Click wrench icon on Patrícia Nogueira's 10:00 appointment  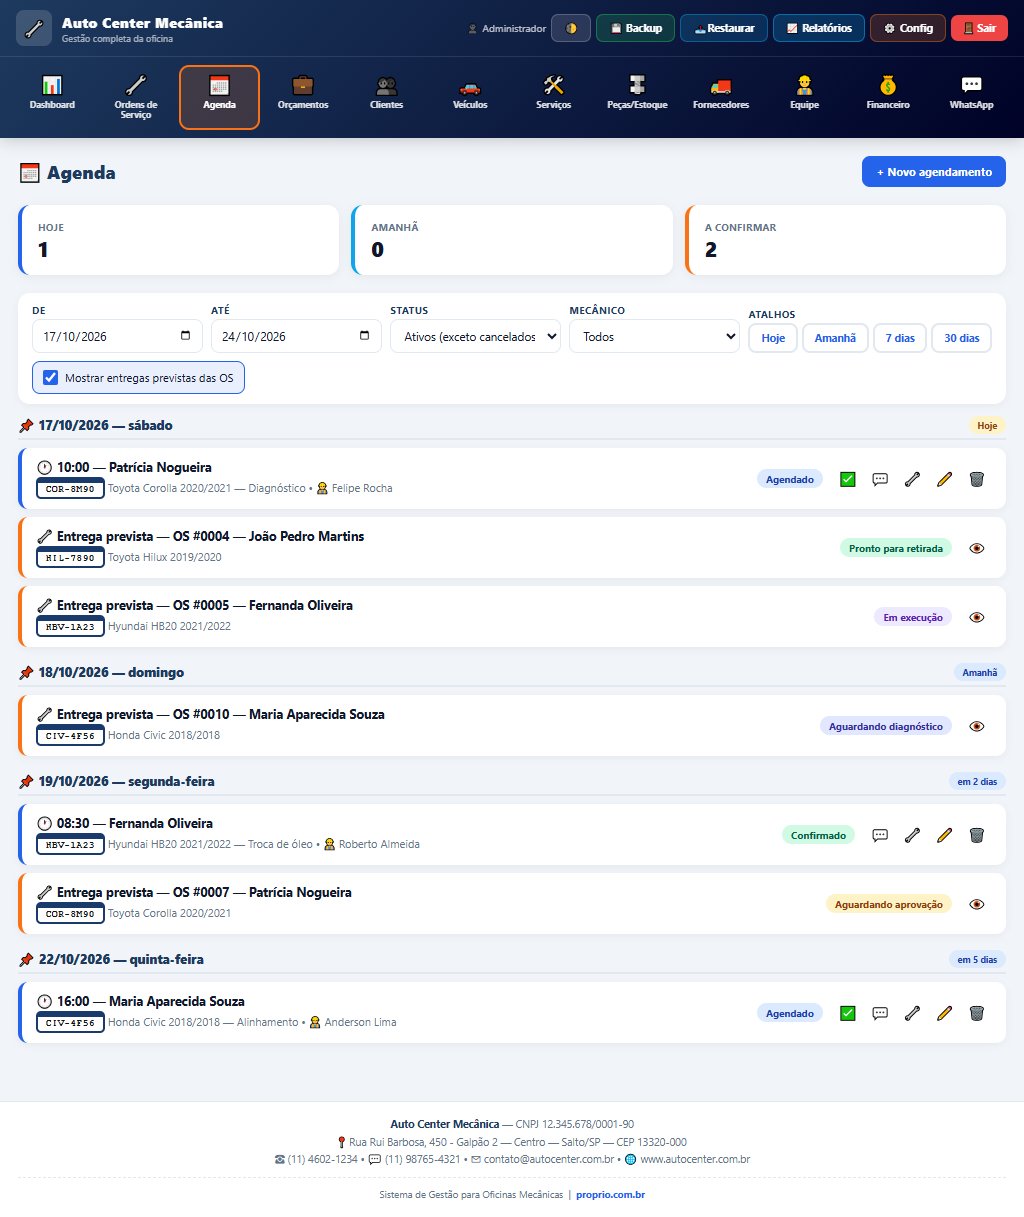tap(912, 479)
